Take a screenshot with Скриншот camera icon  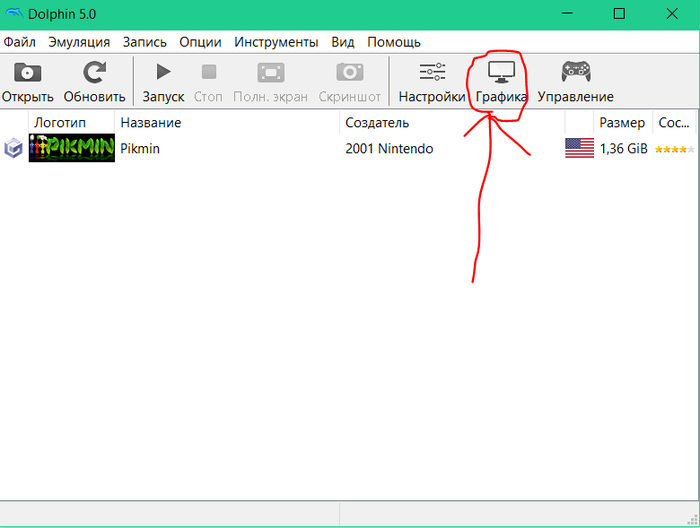pos(349,73)
